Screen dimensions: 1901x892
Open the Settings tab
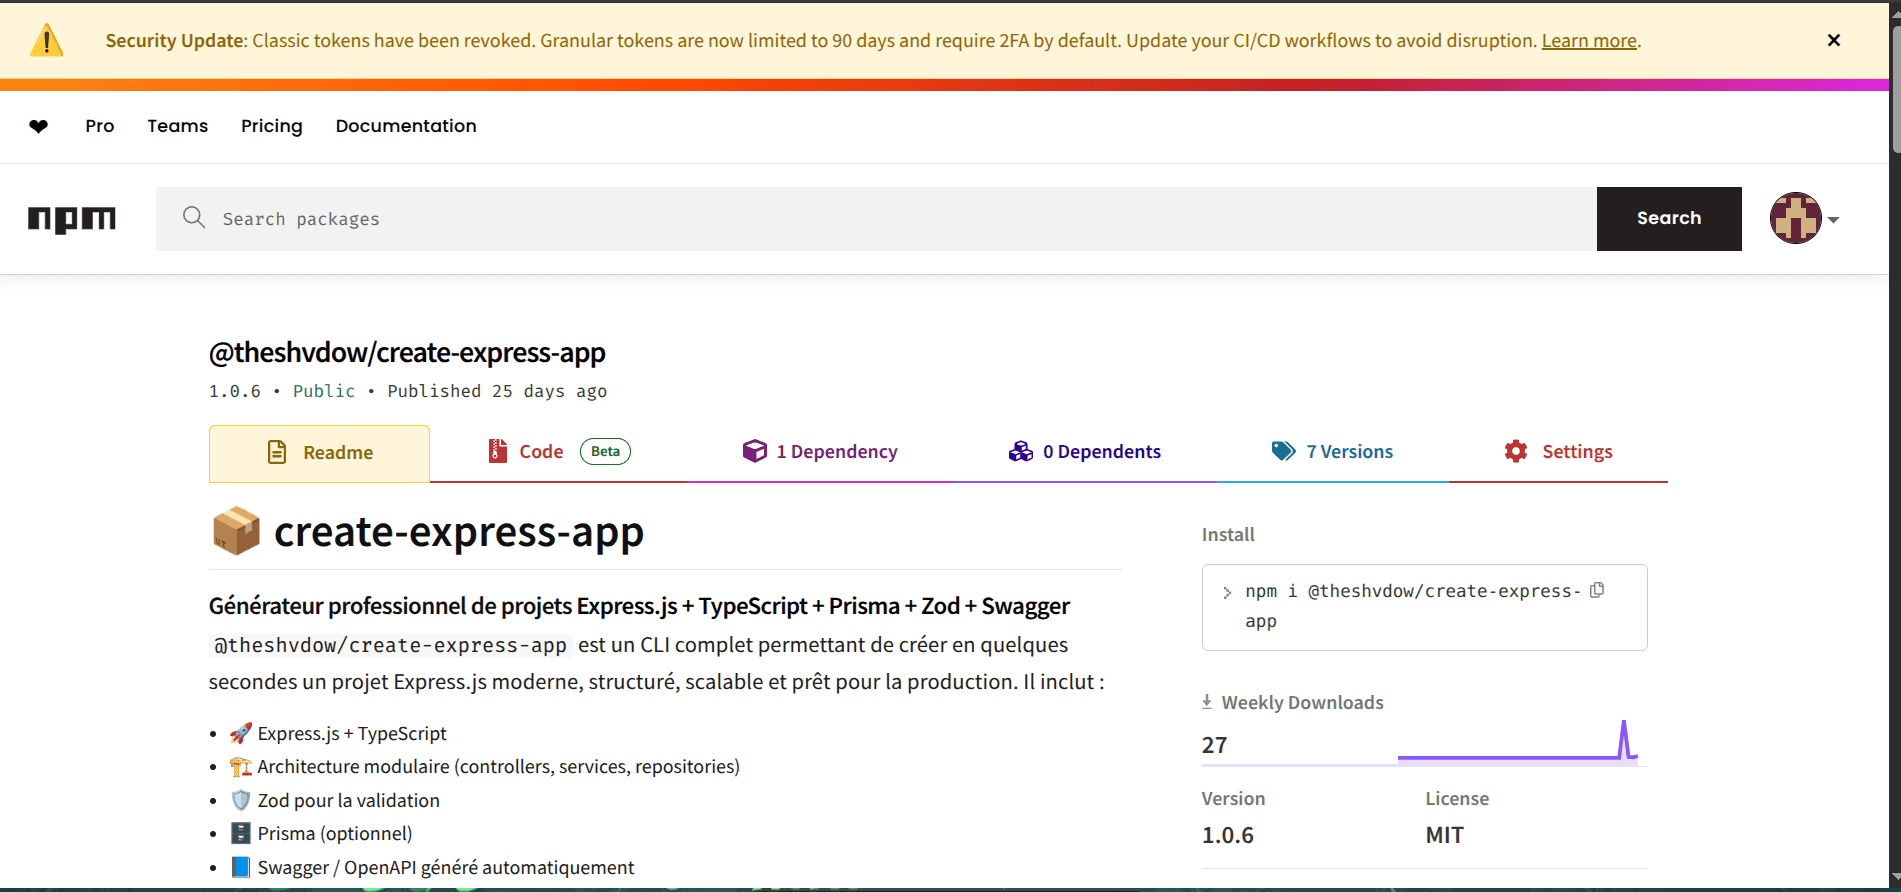pos(1558,452)
